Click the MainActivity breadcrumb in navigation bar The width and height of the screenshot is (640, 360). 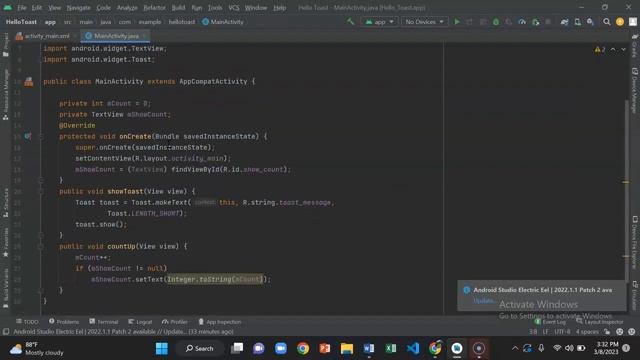coord(223,22)
